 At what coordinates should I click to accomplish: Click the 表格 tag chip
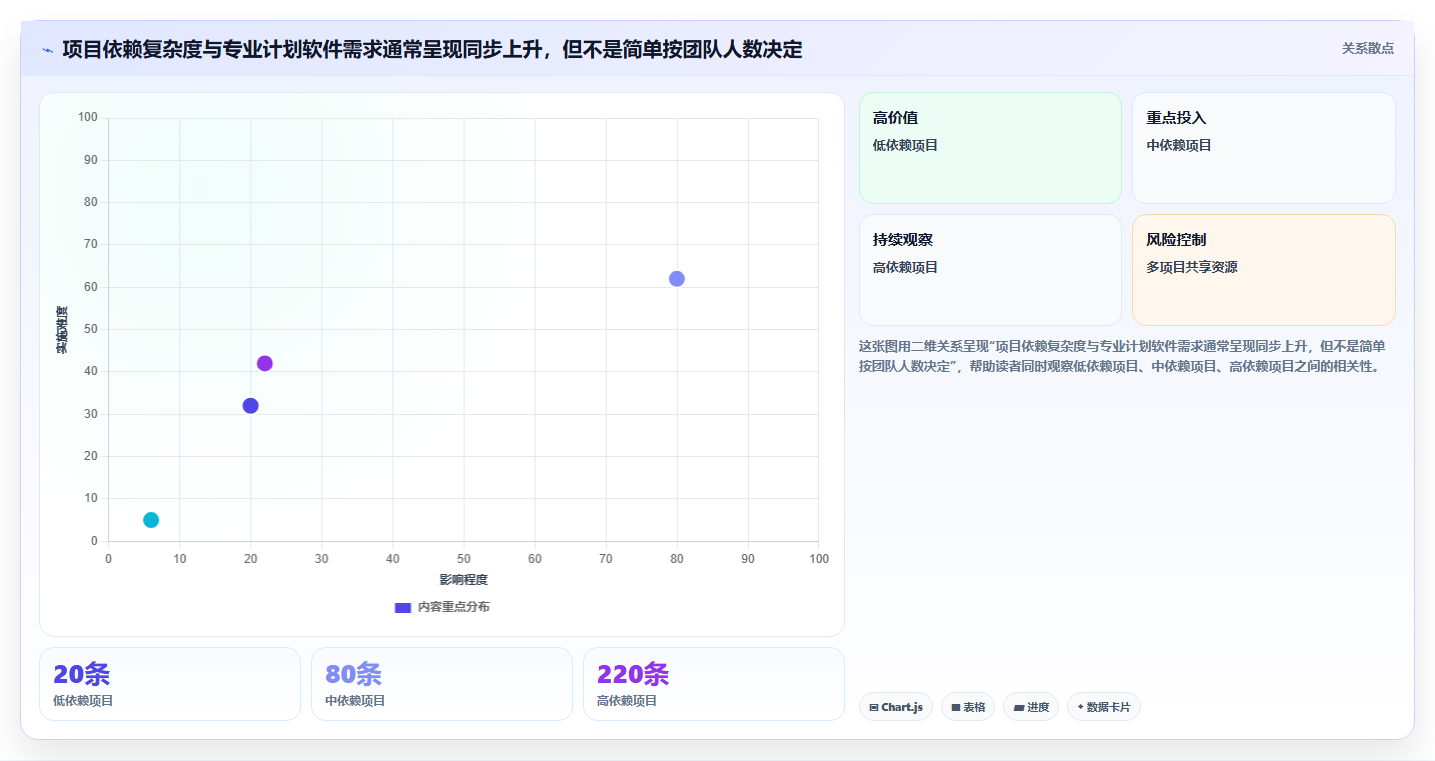[x=968, y=707]
